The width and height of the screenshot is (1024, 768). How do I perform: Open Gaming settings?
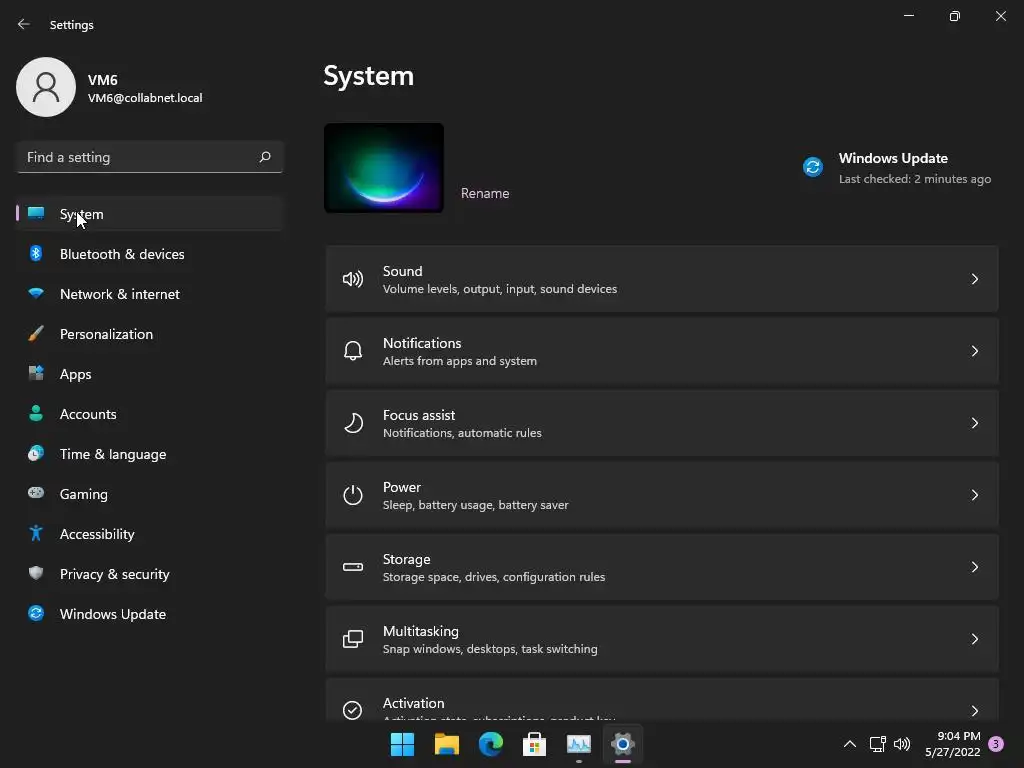150,494
